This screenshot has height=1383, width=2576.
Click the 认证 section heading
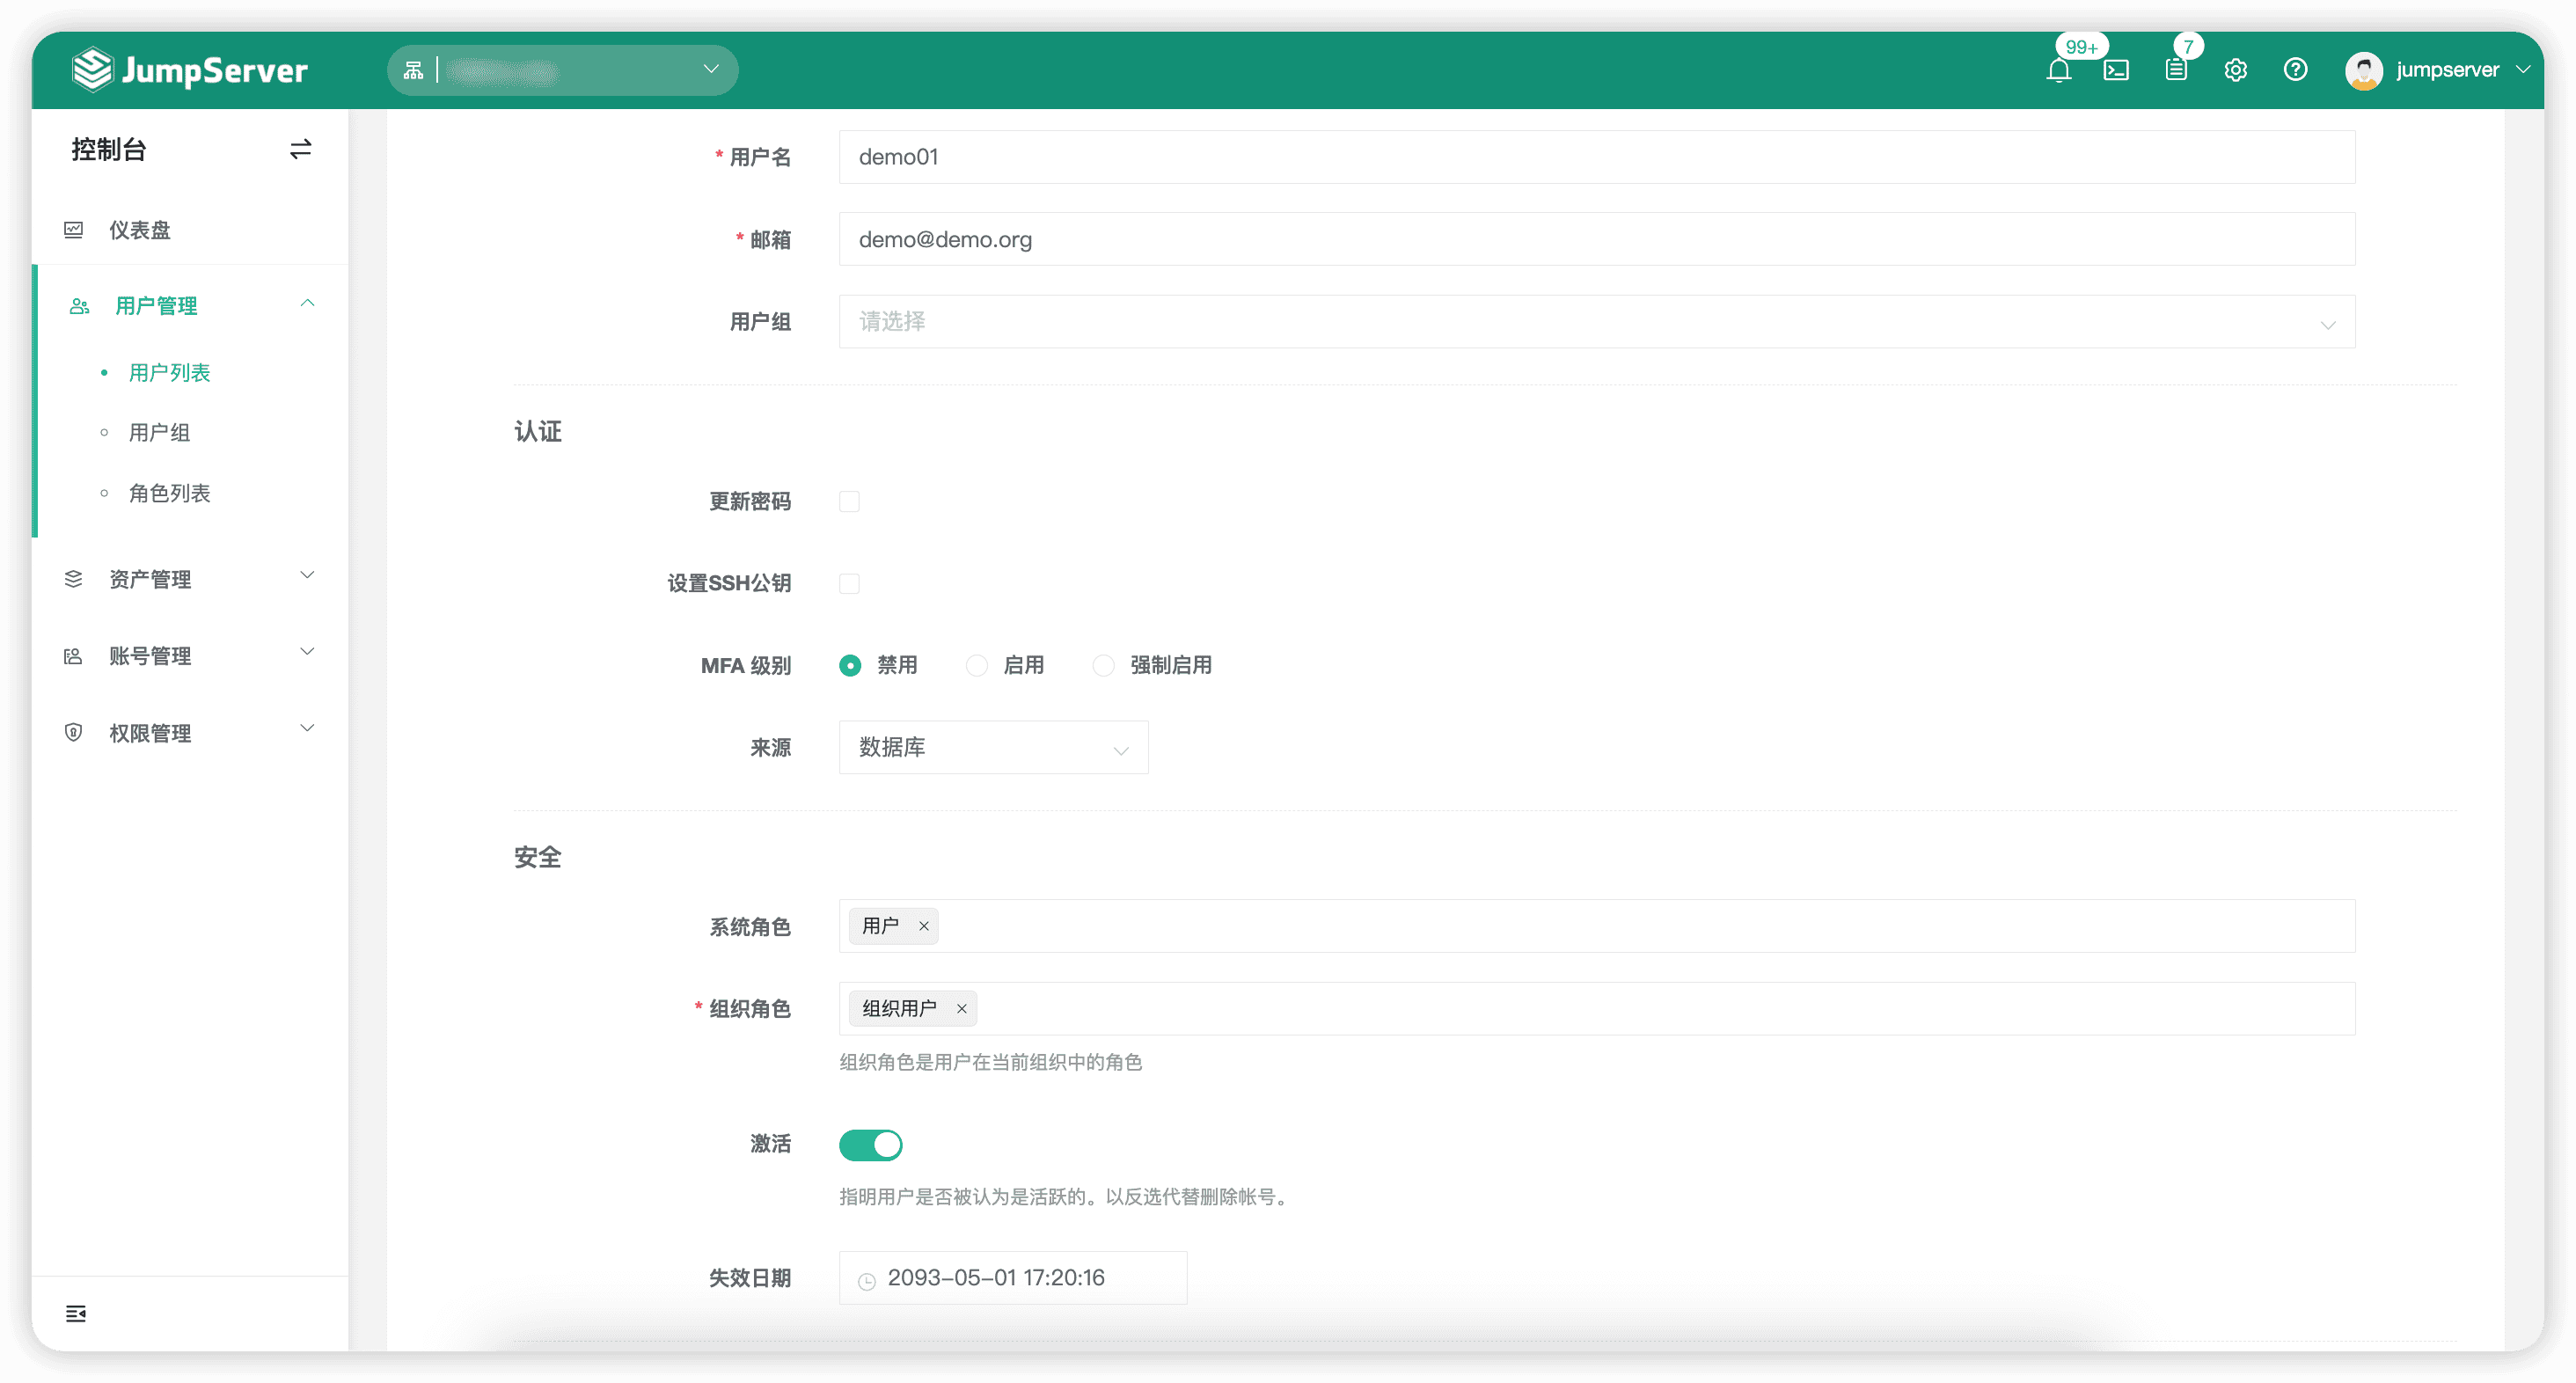538,432
